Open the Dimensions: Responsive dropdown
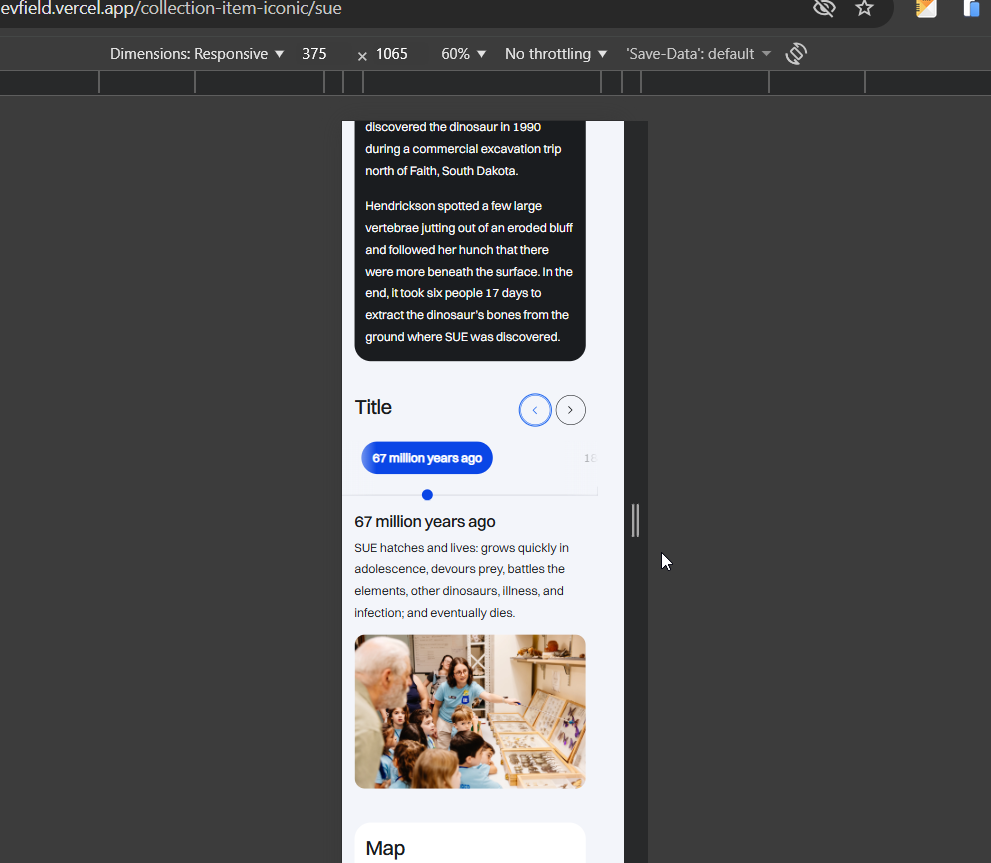This screenshot has height=863, width=991. point(197,54)
